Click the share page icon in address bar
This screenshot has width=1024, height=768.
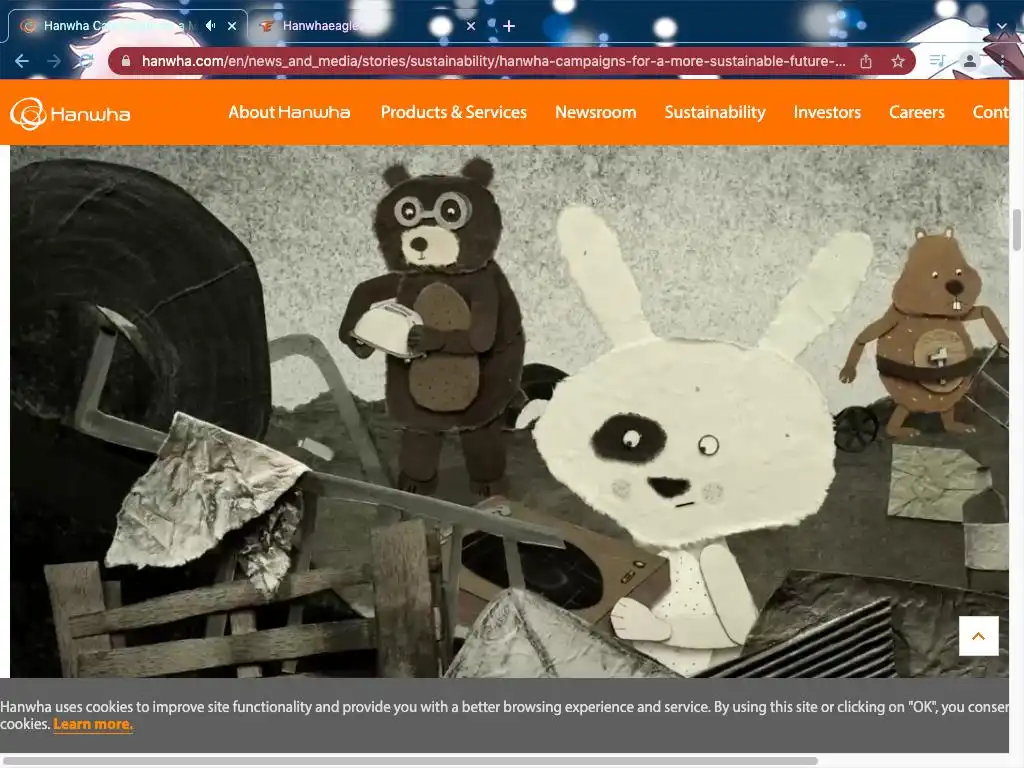[x=866, y=61]
